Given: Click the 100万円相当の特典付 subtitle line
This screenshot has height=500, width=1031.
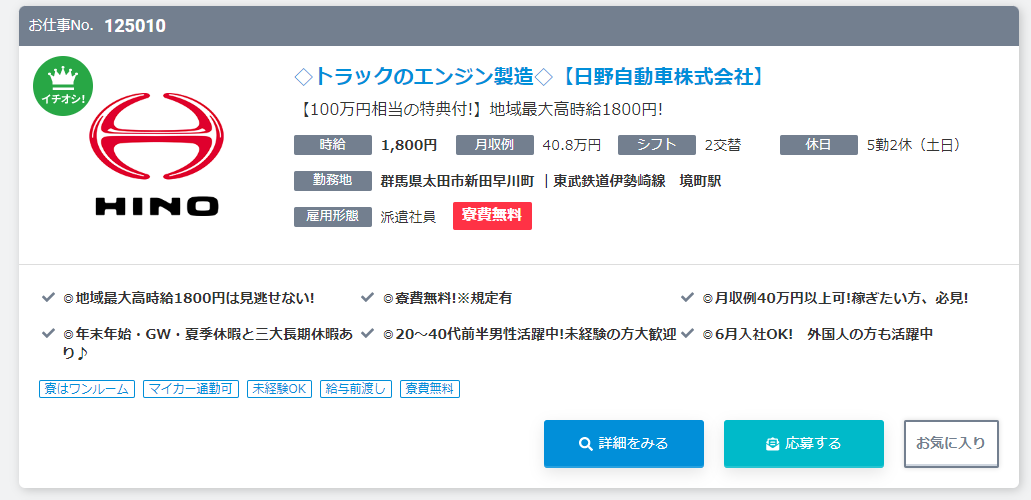Looking at the screenshot, I should click(479, 109).
